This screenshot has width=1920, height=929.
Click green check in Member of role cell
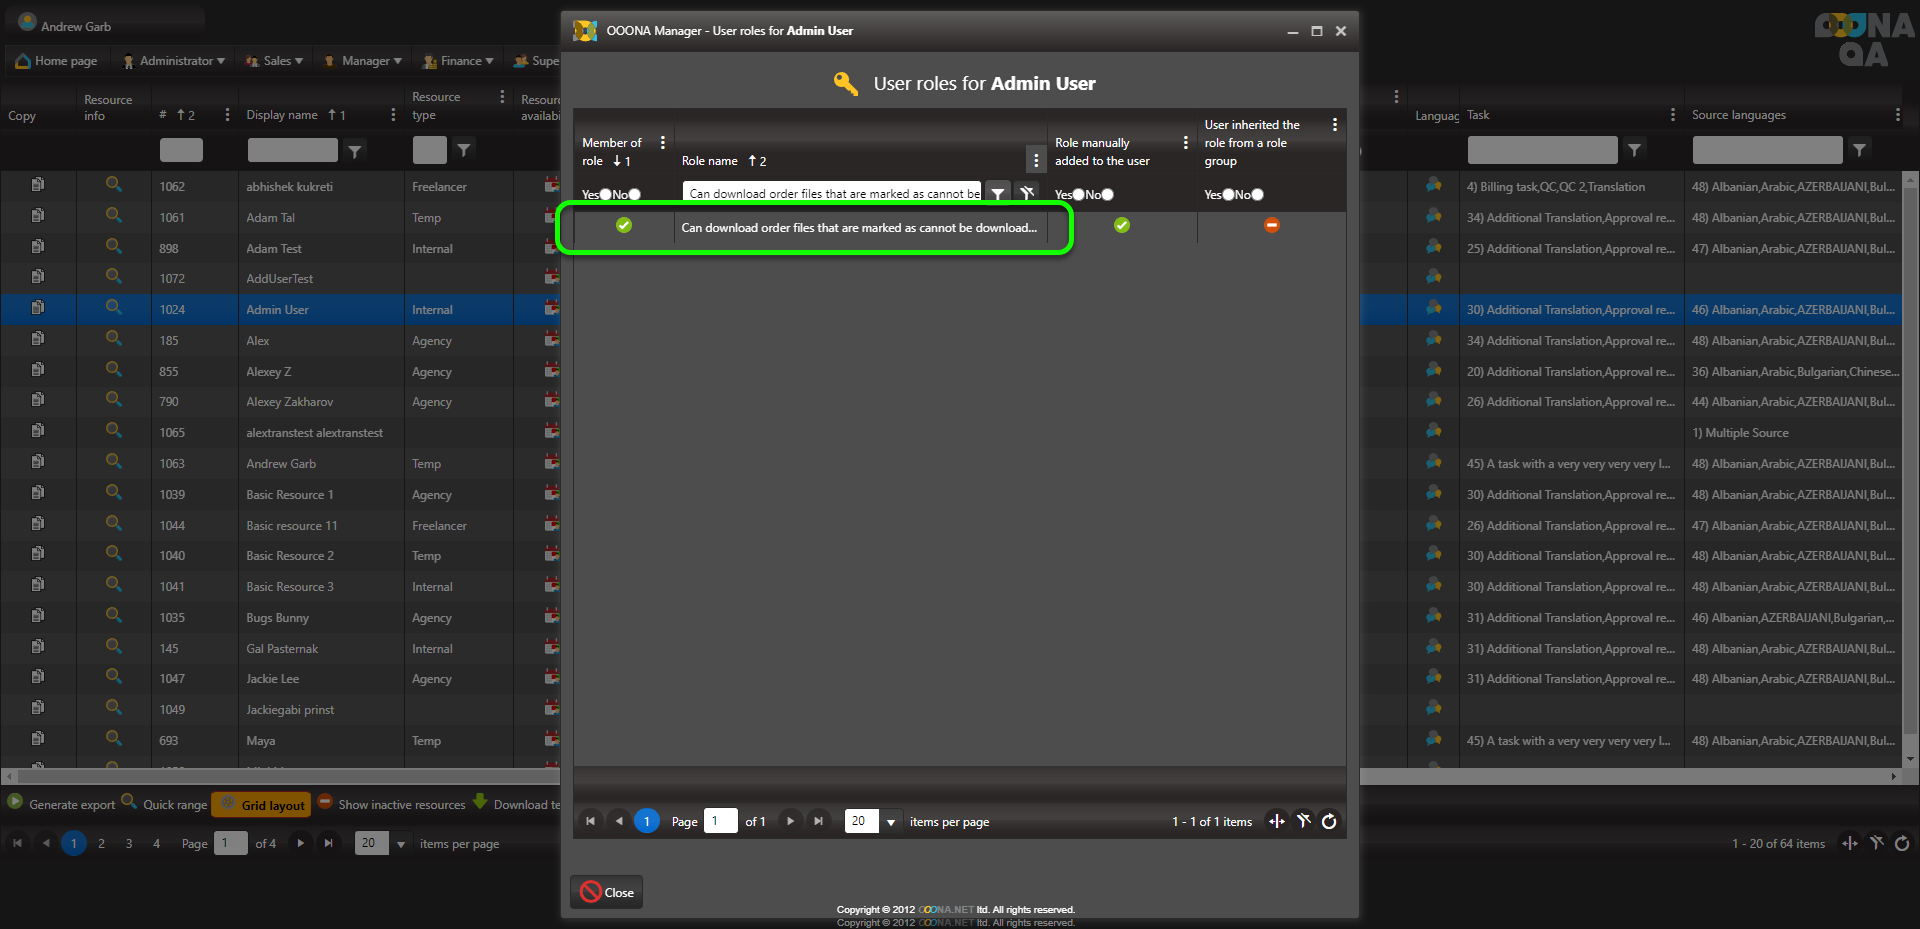point(624,226)
